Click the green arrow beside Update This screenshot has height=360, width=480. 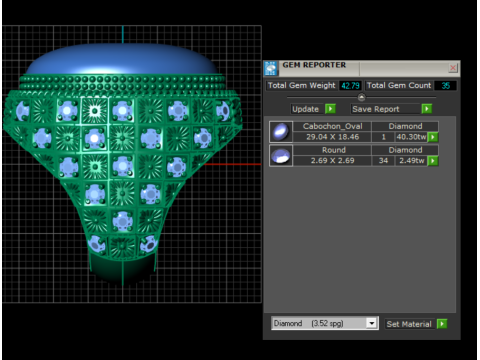pos(330,109)
